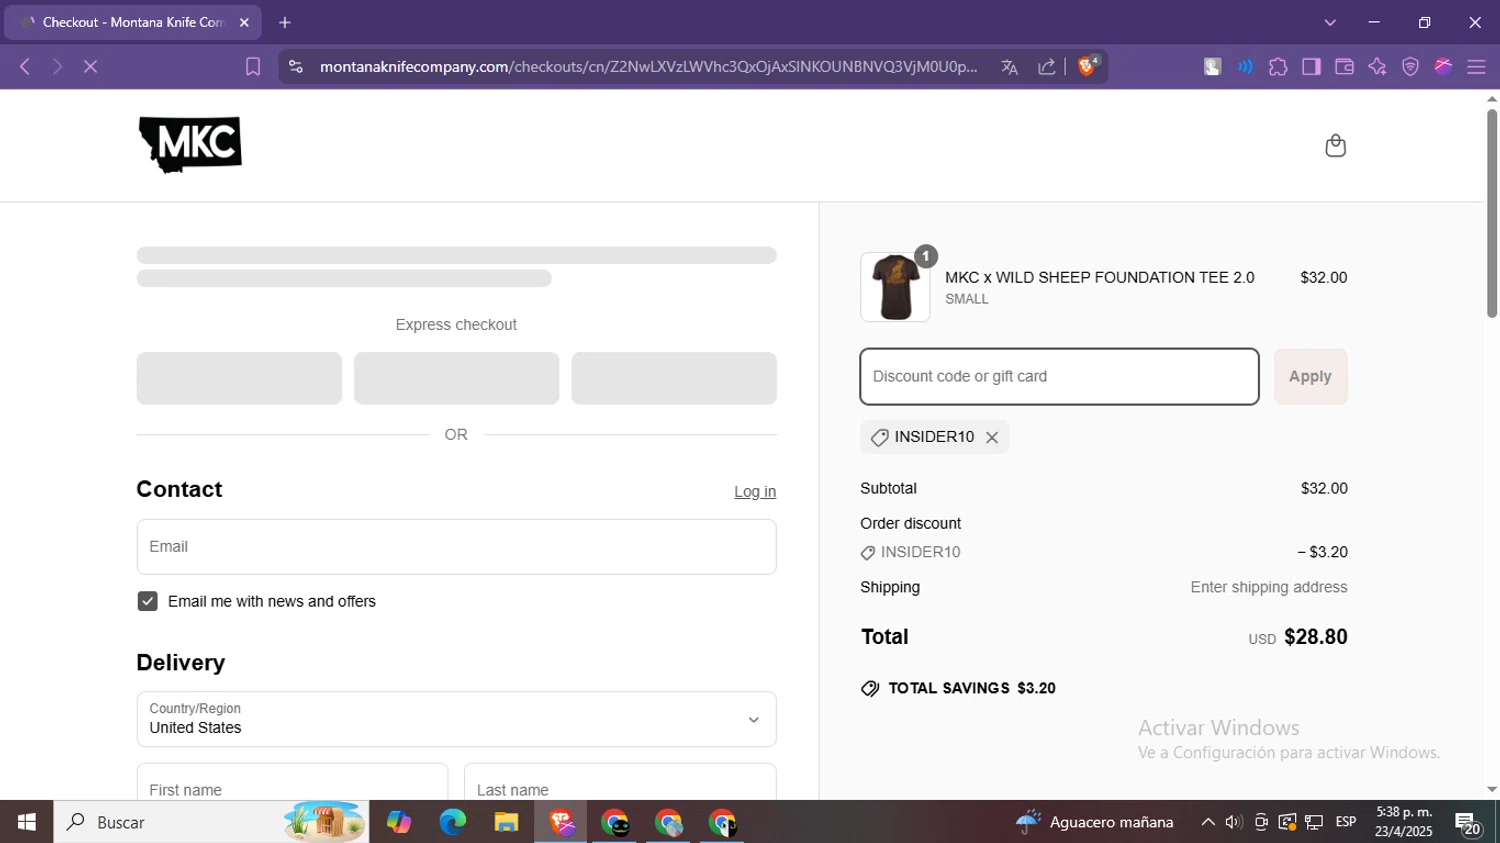The width and height of the screenshot is (1500, 843).
Task: Click the MKC Montana logo
Action: [190, 145]
